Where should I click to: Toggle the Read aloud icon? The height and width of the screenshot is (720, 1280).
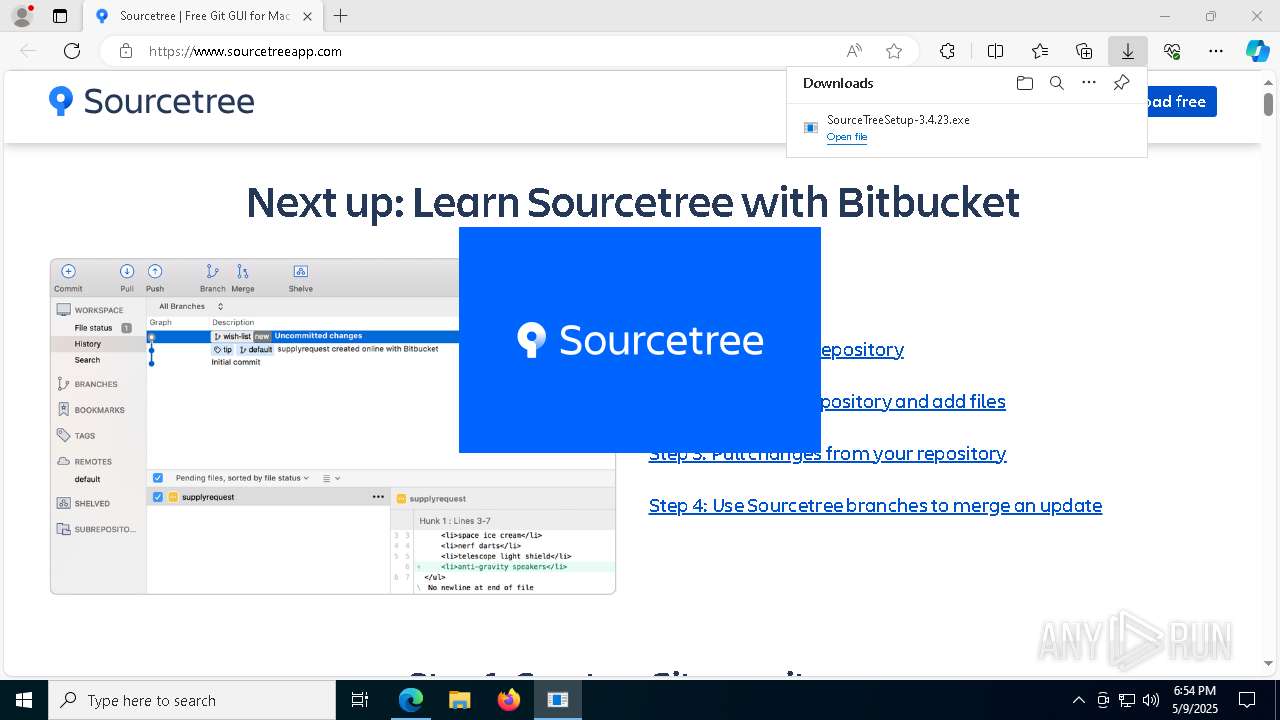[854, 51]
